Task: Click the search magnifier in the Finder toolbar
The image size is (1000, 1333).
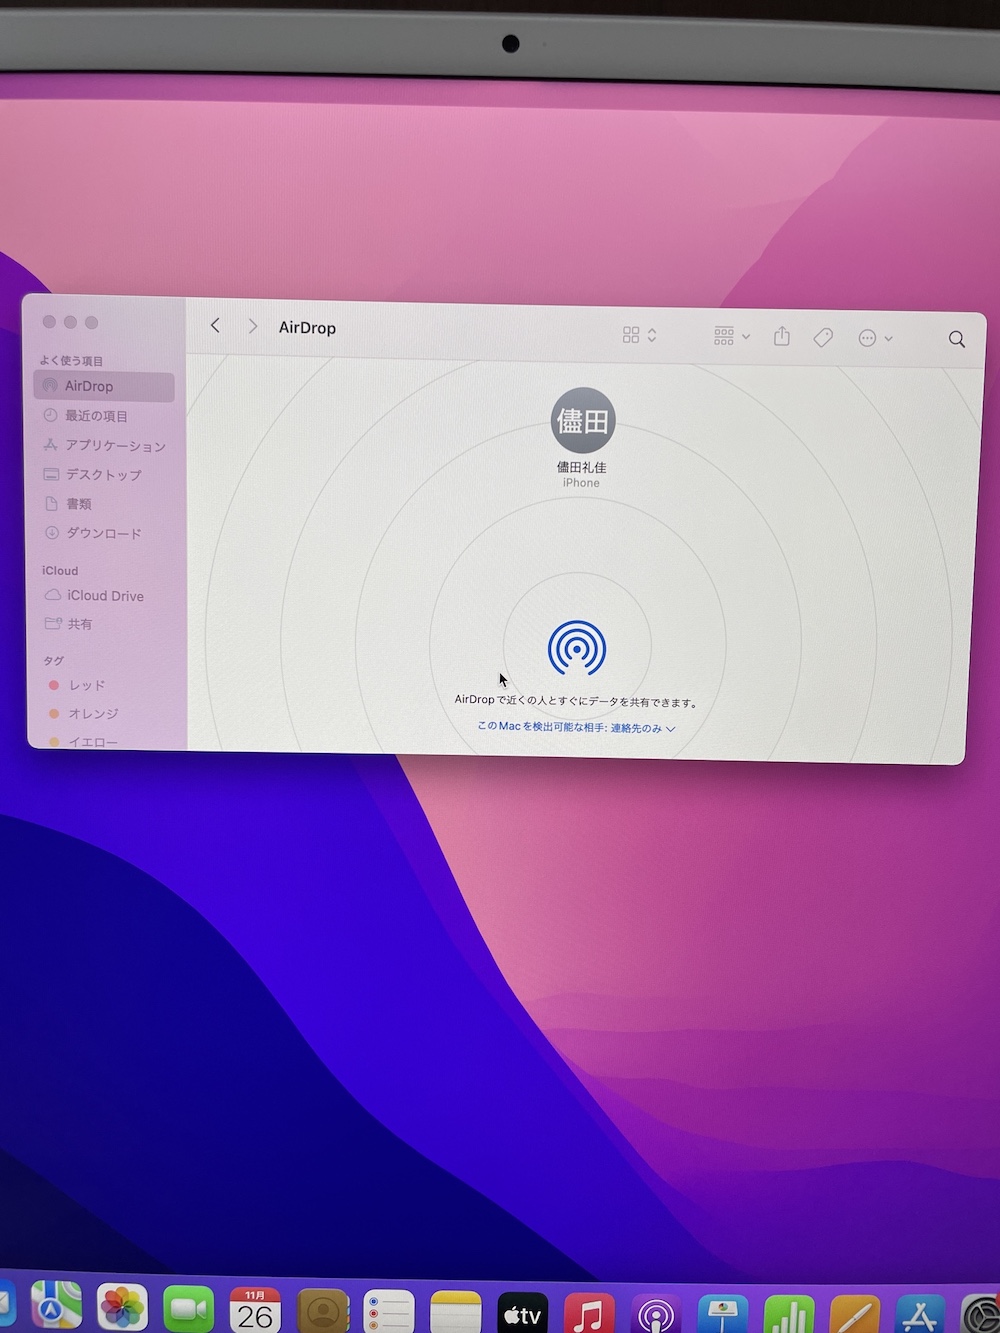Action: tap(957, 339)
